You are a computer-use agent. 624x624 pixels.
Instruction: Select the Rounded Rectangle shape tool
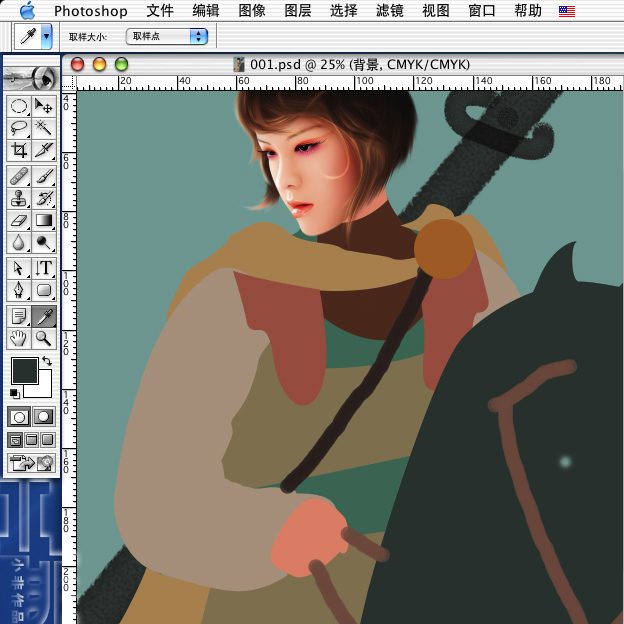pyautogui.click(x=43, y=290)
